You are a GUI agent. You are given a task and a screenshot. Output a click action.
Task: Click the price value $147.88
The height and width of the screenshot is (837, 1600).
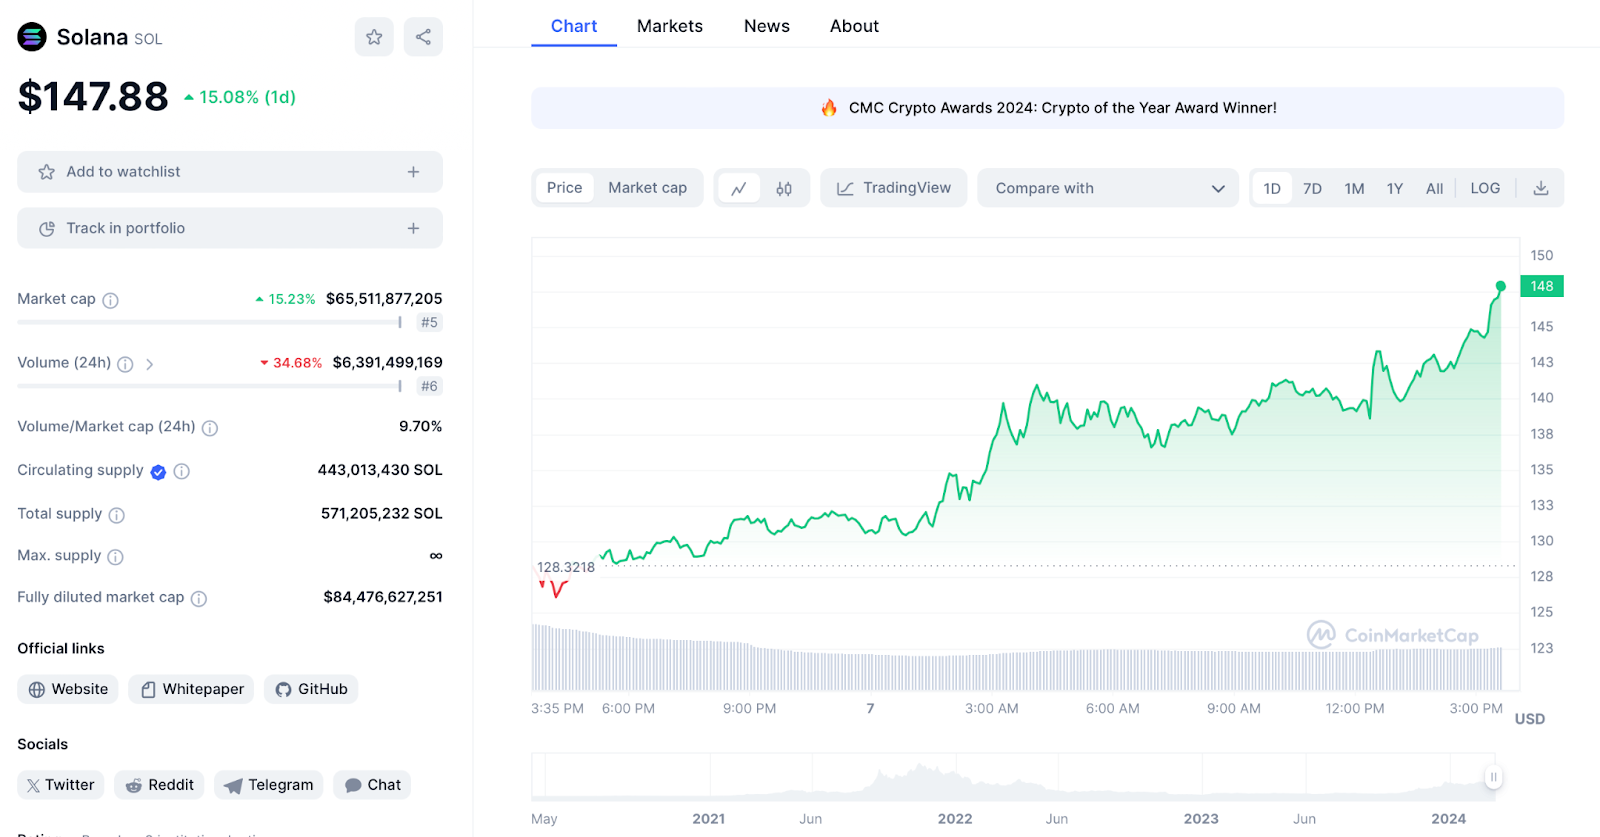(93, 97)
